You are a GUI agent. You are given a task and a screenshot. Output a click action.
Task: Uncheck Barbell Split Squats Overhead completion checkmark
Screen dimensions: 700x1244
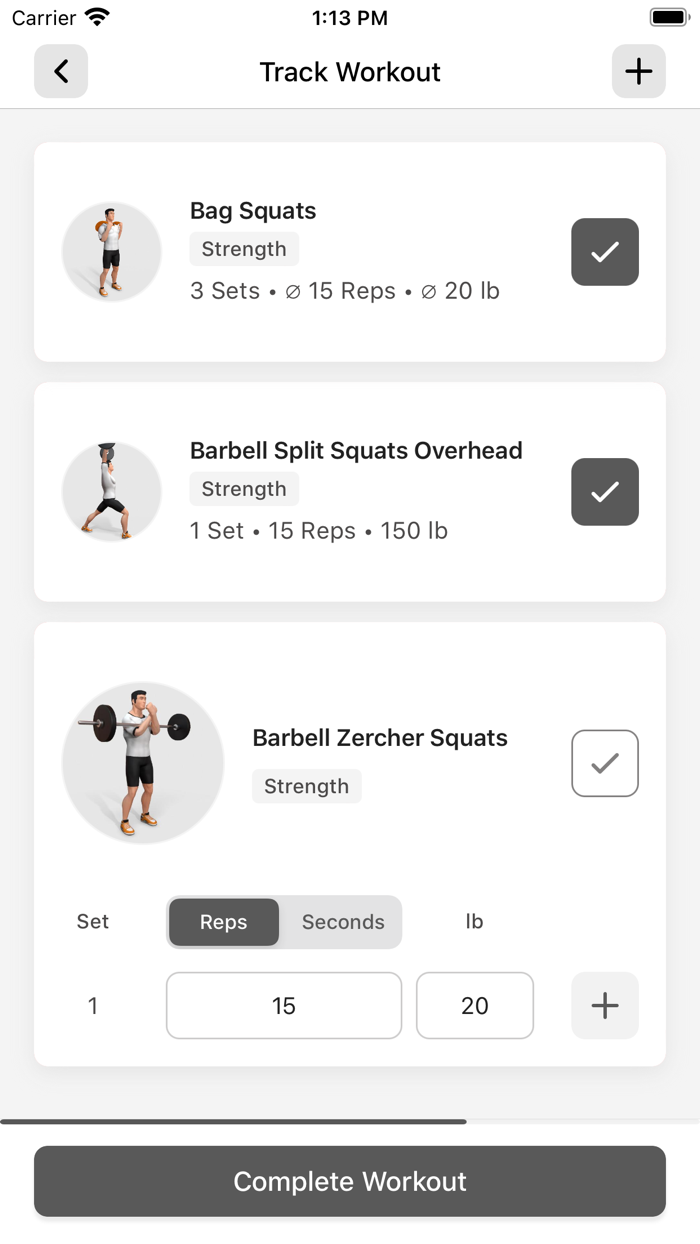pos(604,492)
